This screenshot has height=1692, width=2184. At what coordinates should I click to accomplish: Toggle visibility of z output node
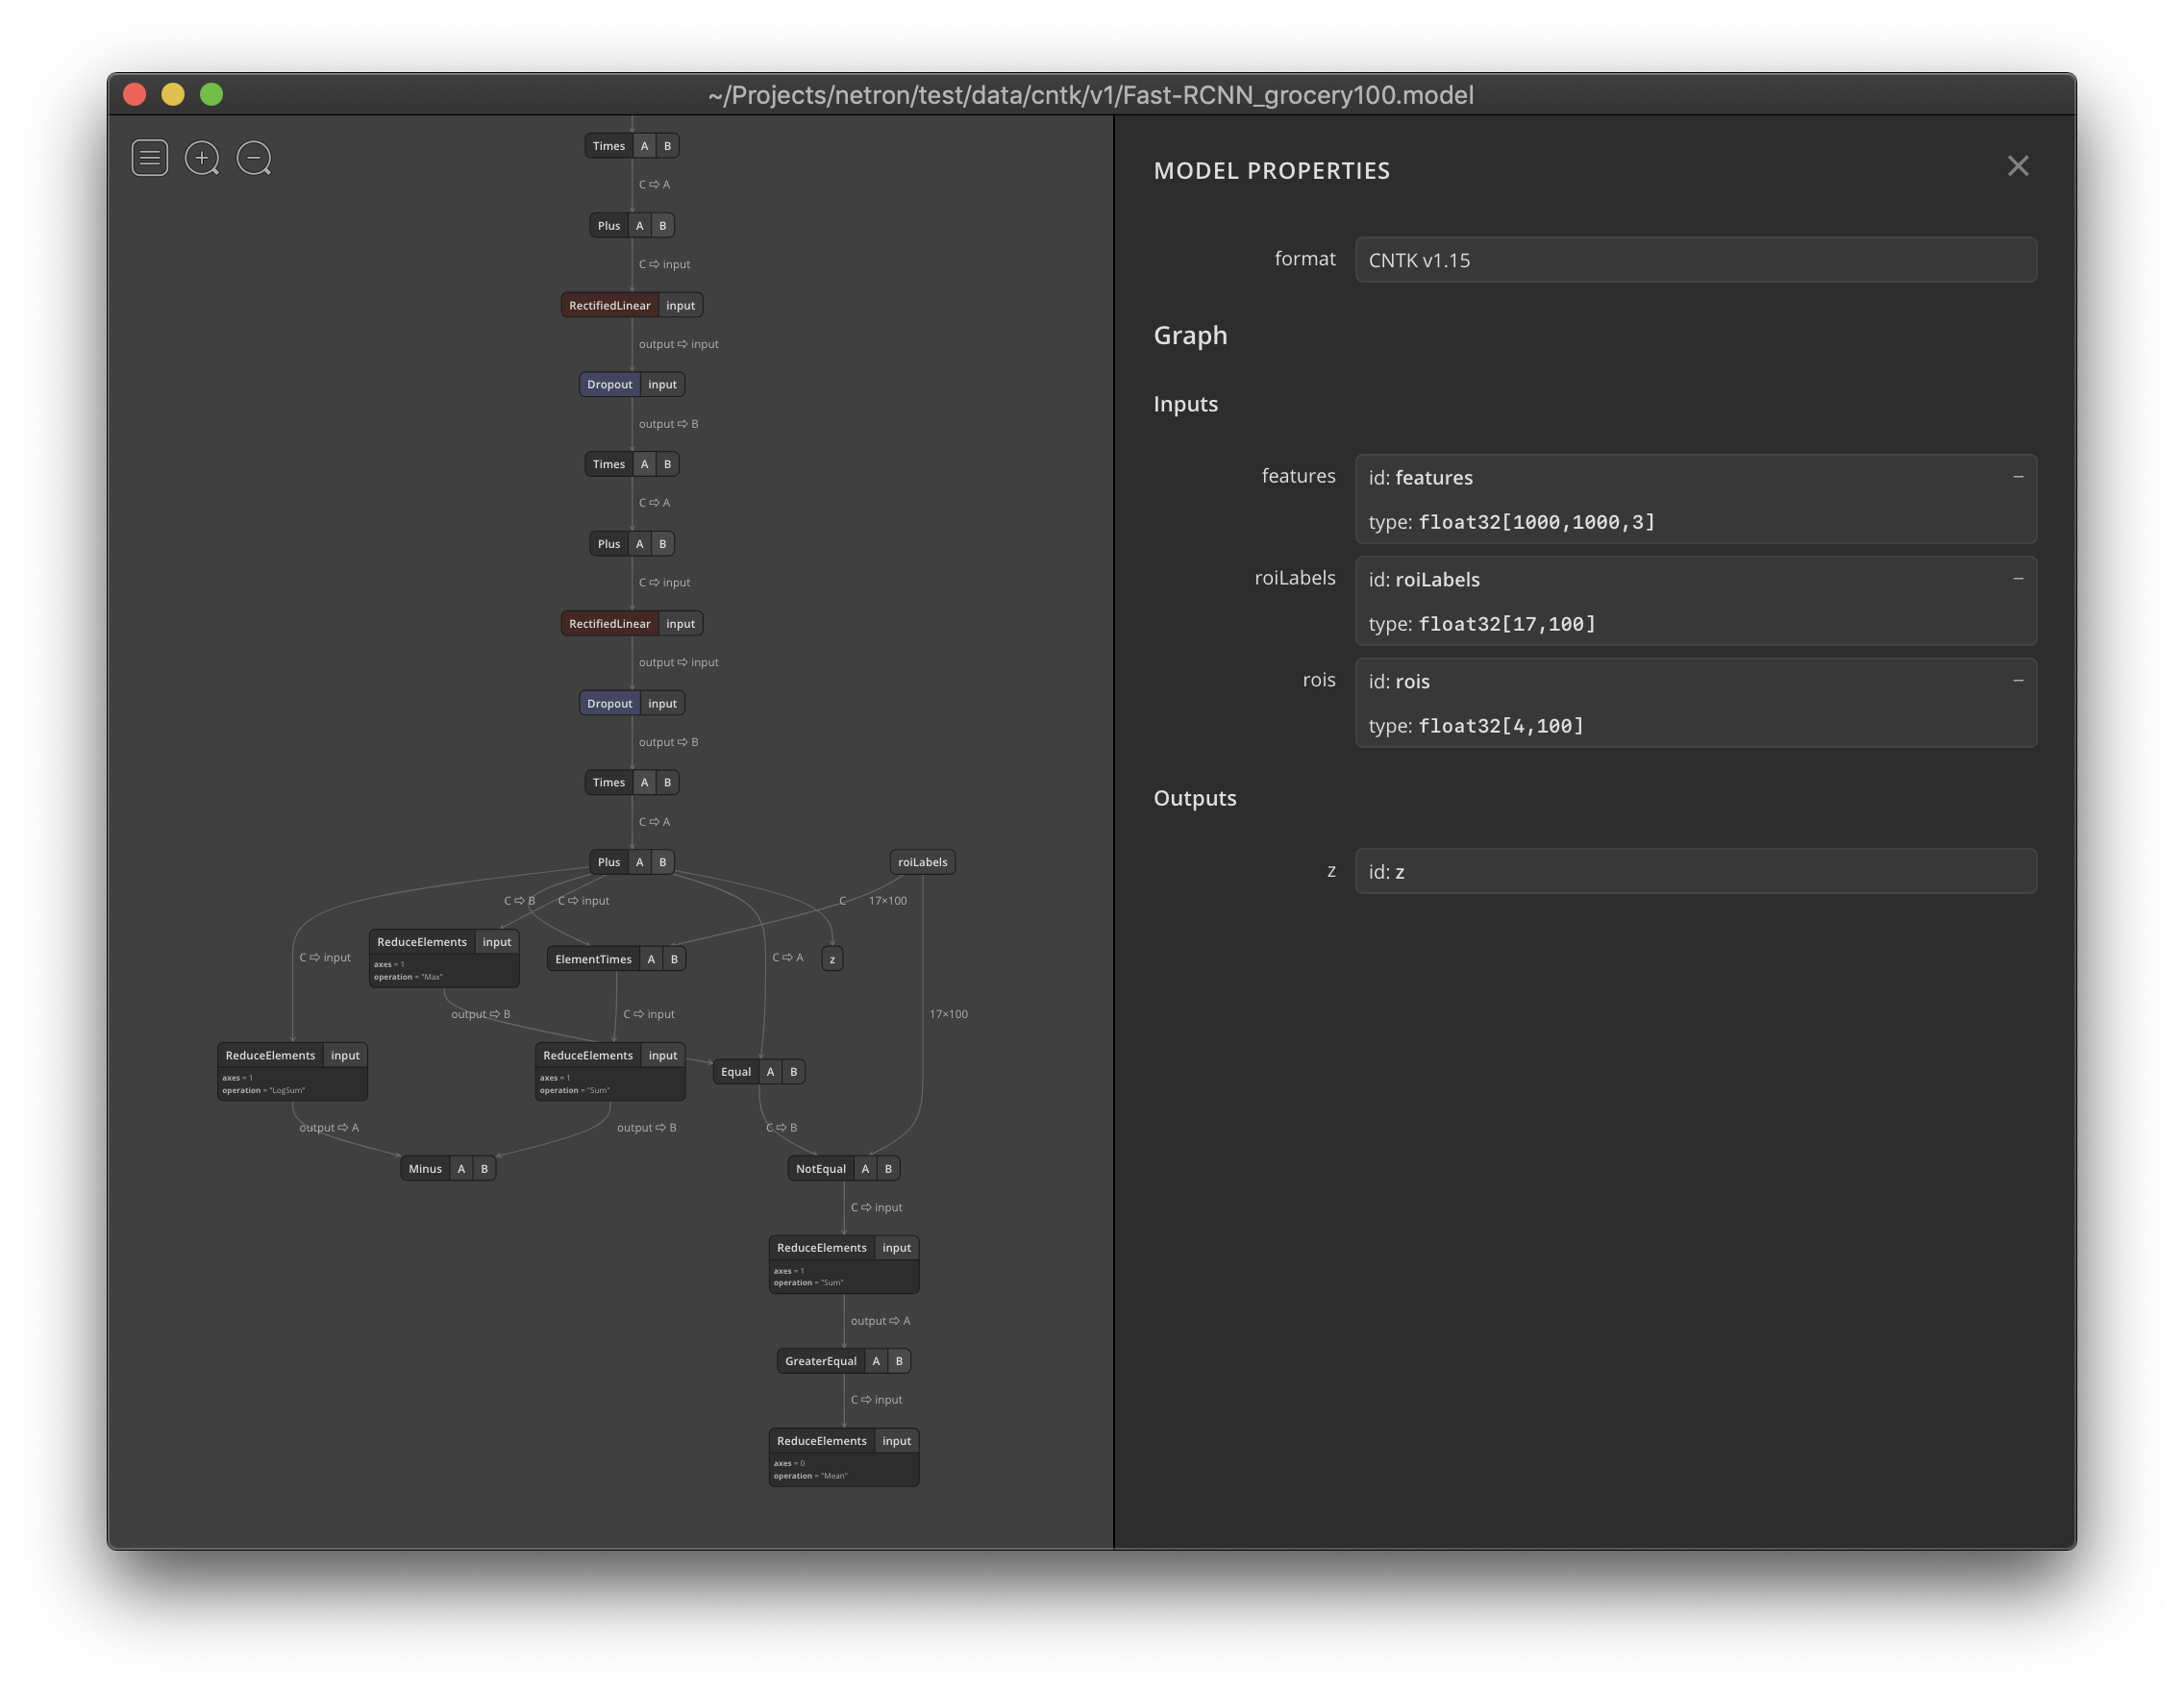pyautogui.click(x=2018, y=871)
